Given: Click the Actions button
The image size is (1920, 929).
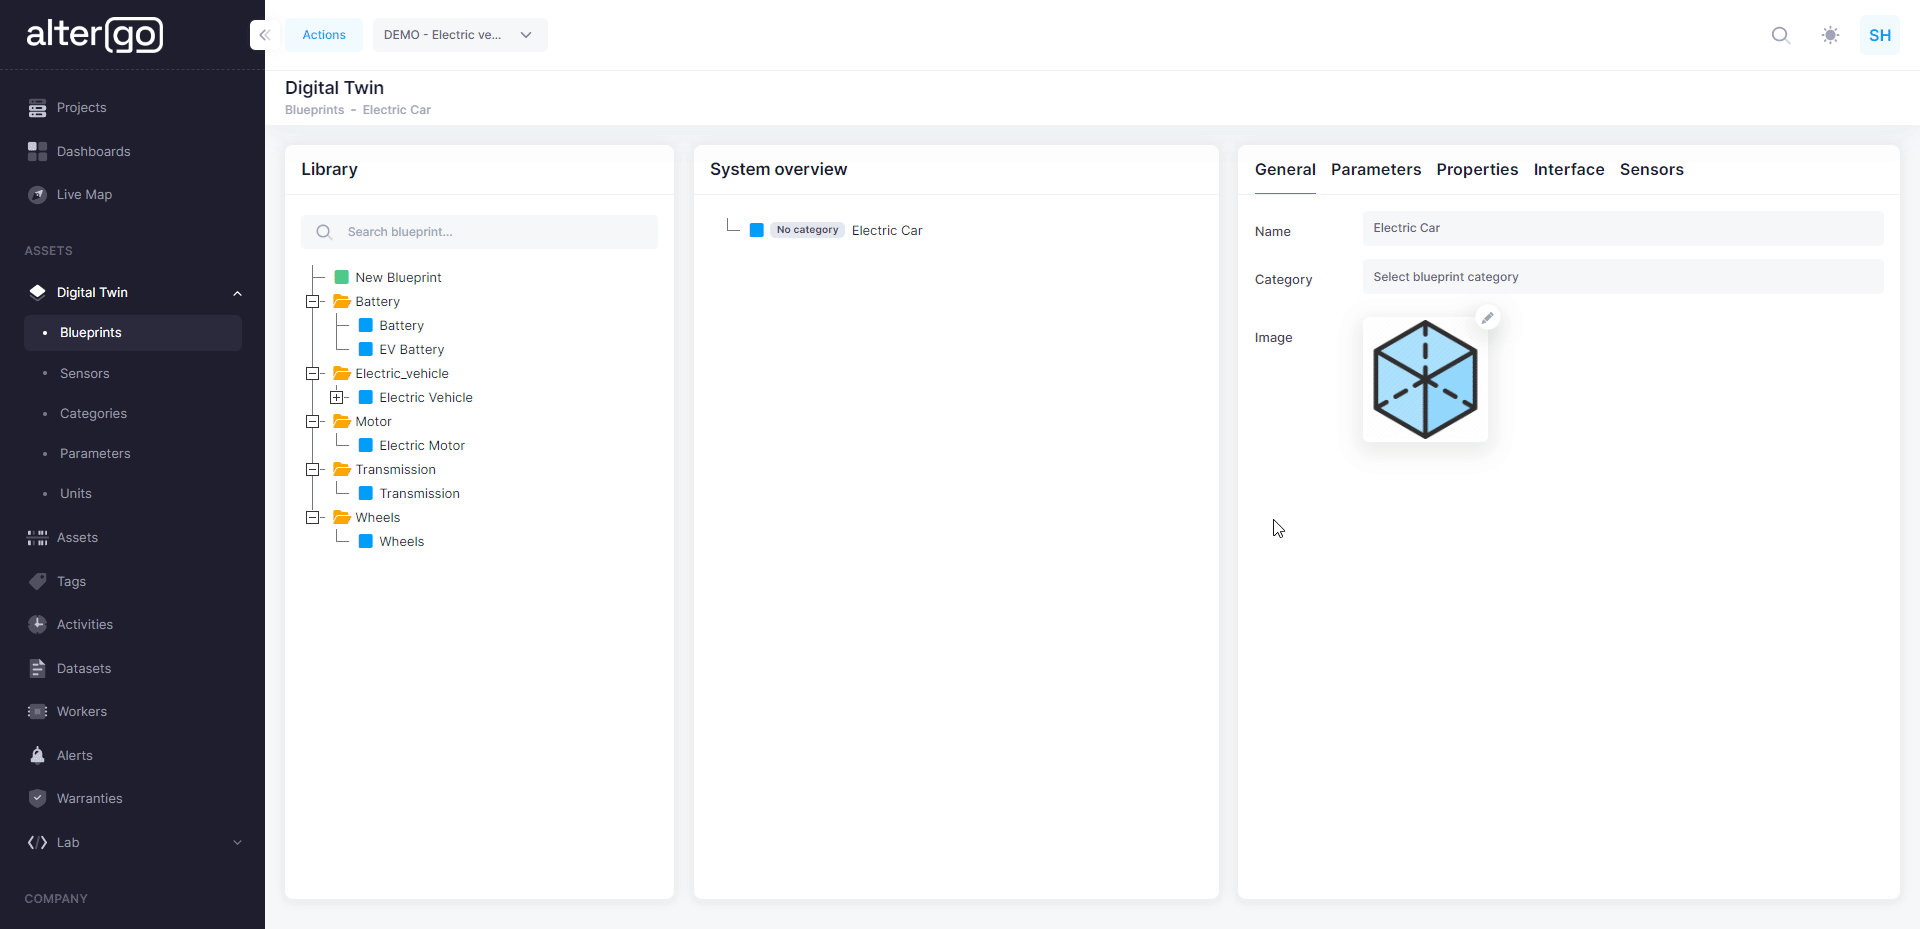Looking at the screenshot, I should (324, 35).
